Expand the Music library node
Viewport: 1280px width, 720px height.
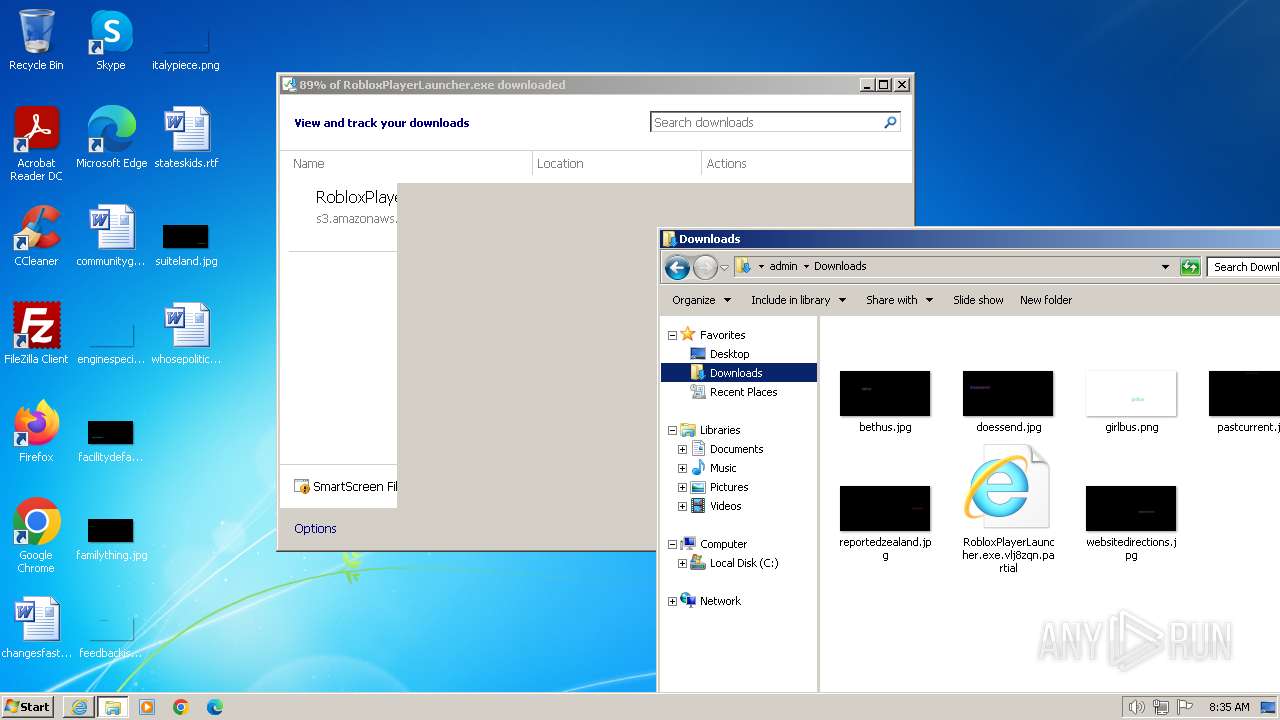pos(683,468)
